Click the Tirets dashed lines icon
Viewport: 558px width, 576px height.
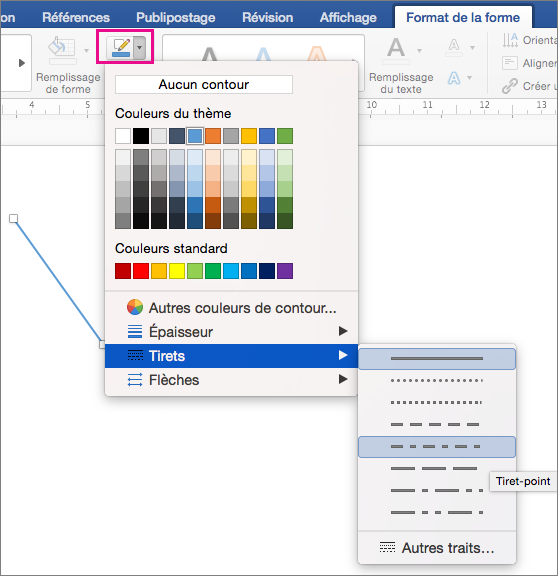point(135,355)
